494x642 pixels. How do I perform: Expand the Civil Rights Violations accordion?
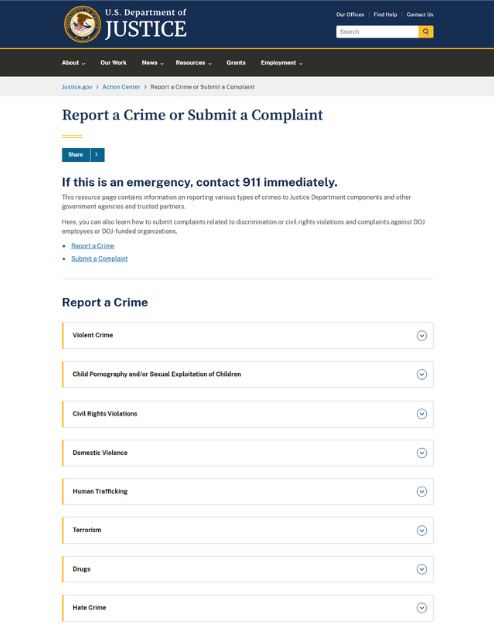[248, 414]
